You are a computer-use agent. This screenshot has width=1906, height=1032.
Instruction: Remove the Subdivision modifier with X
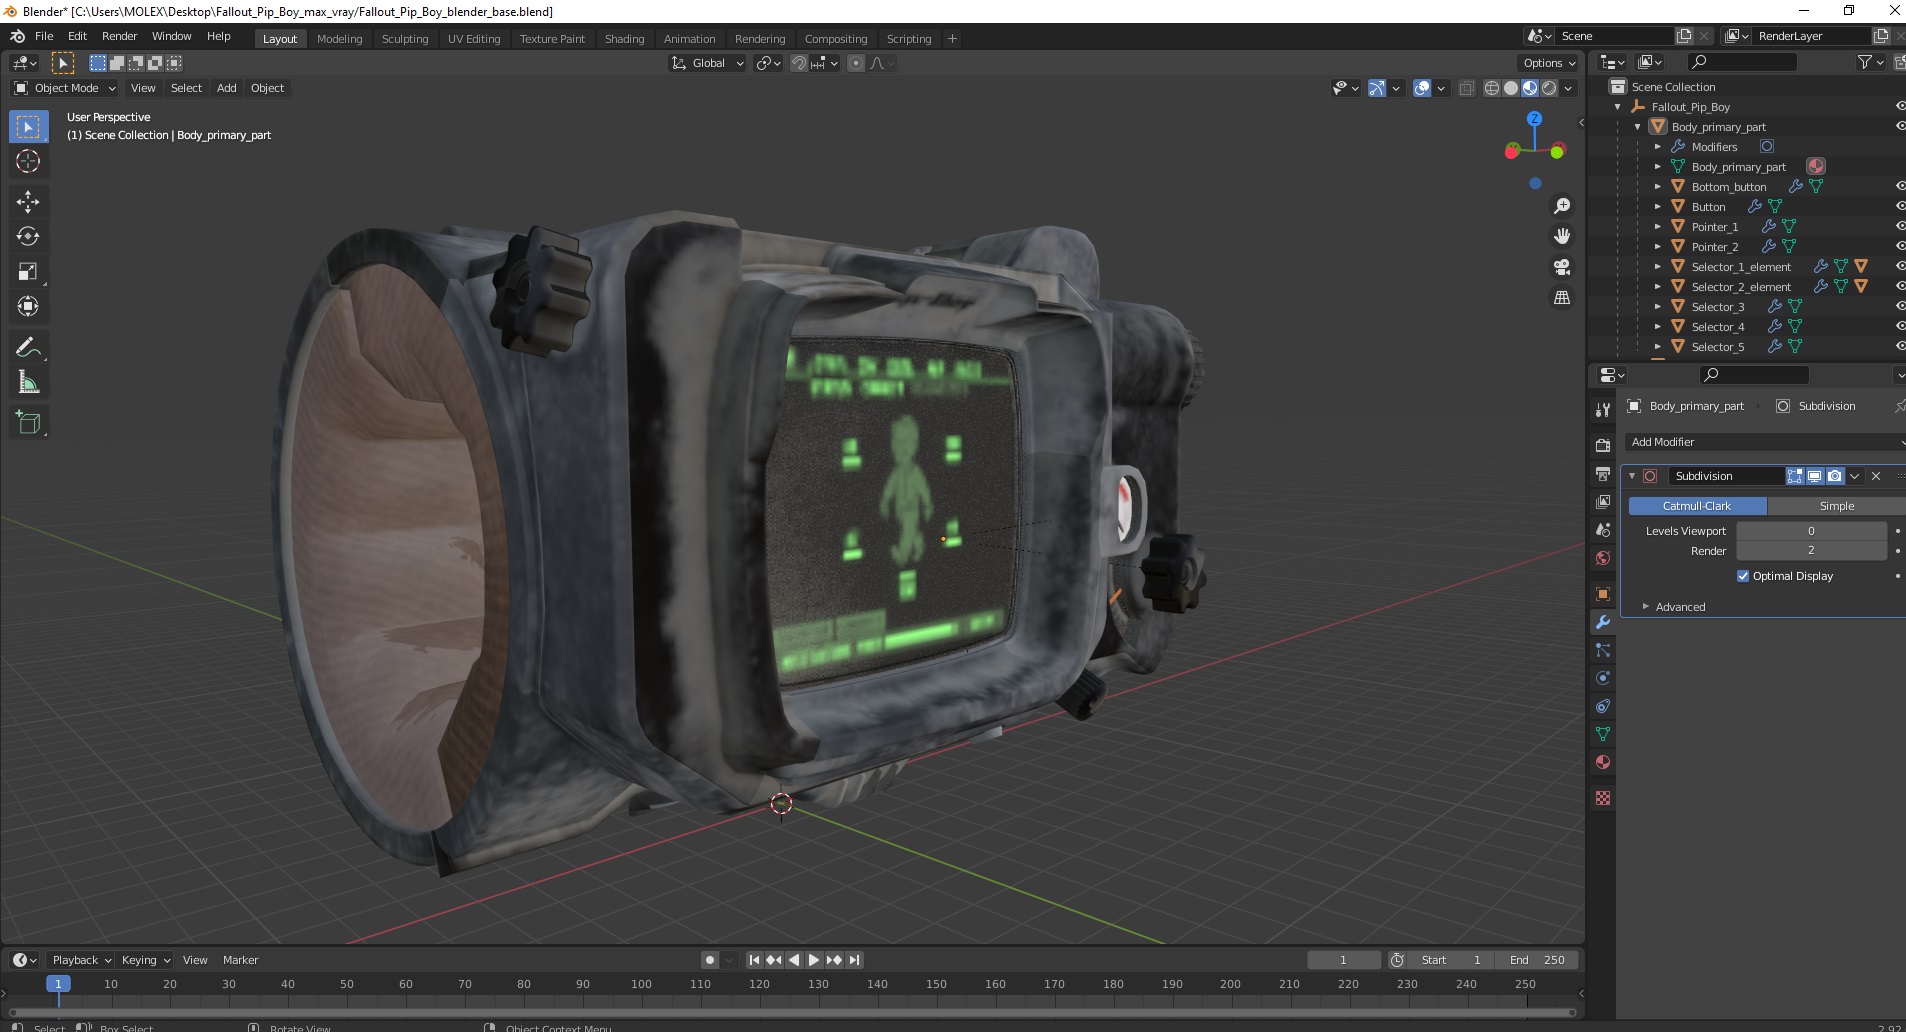1876,476
